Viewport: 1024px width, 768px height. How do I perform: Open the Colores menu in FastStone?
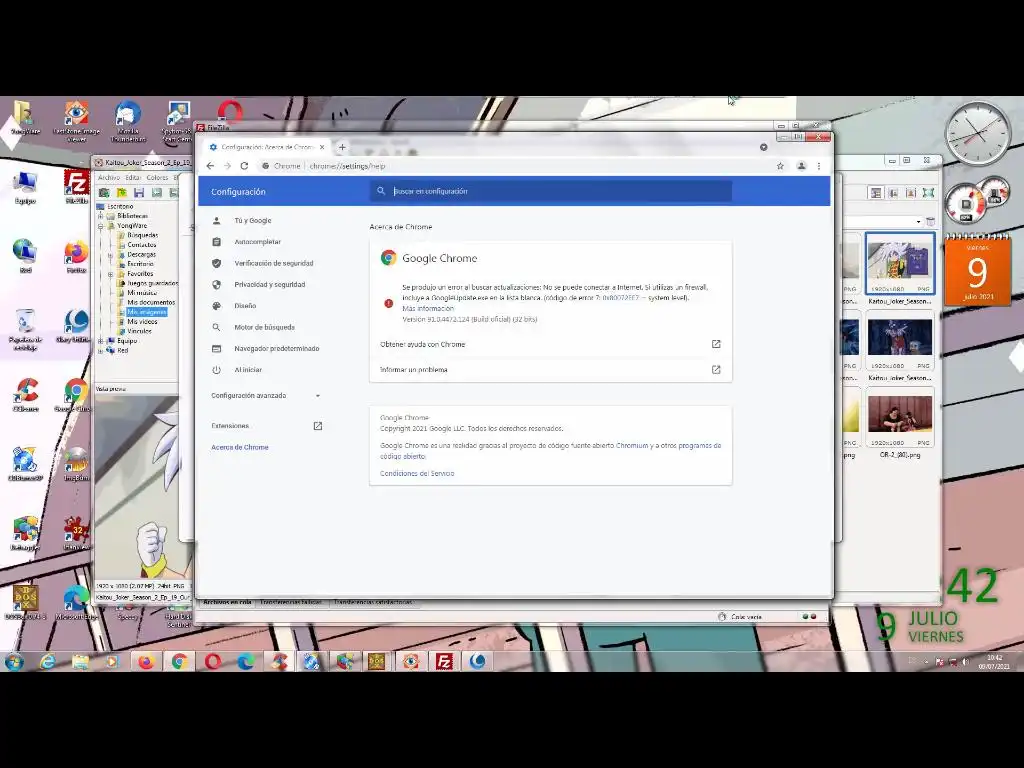click(x=157, y=178)
